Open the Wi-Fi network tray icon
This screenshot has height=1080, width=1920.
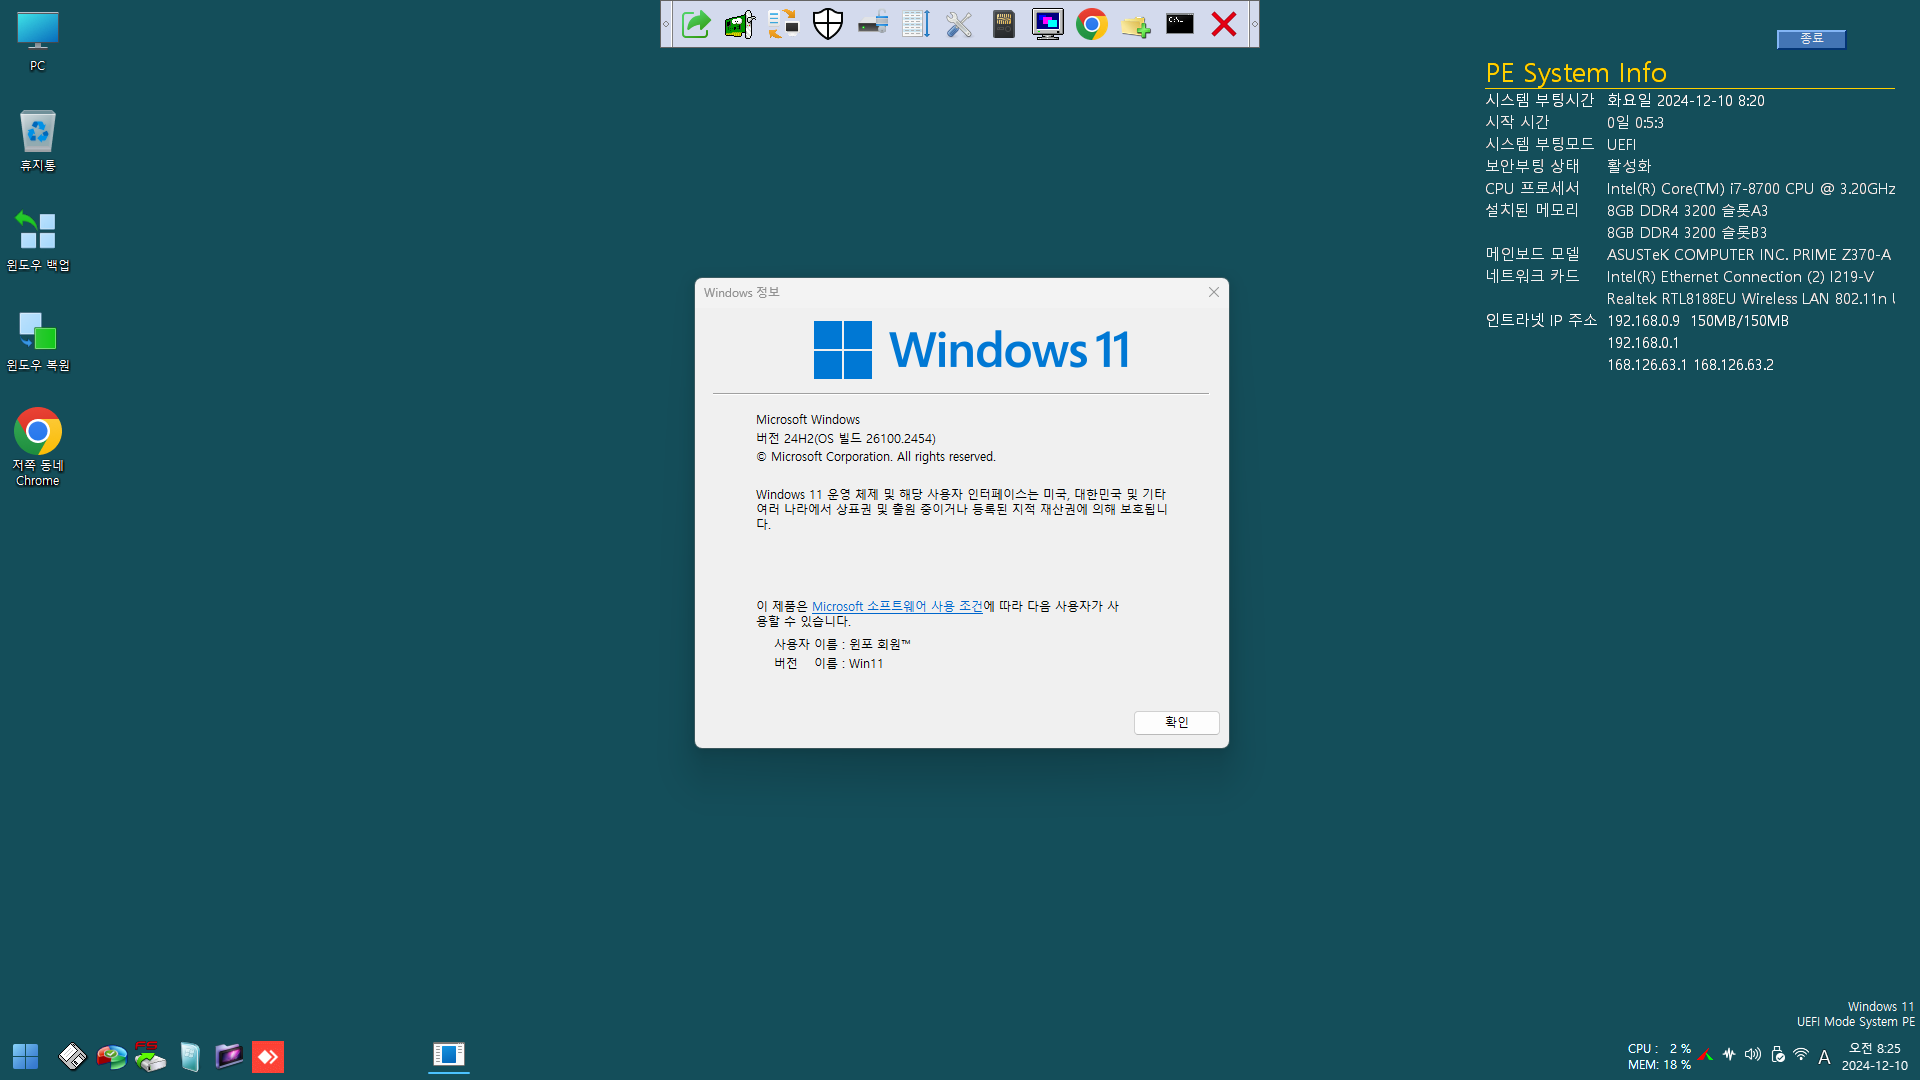click(1801, 1055)
